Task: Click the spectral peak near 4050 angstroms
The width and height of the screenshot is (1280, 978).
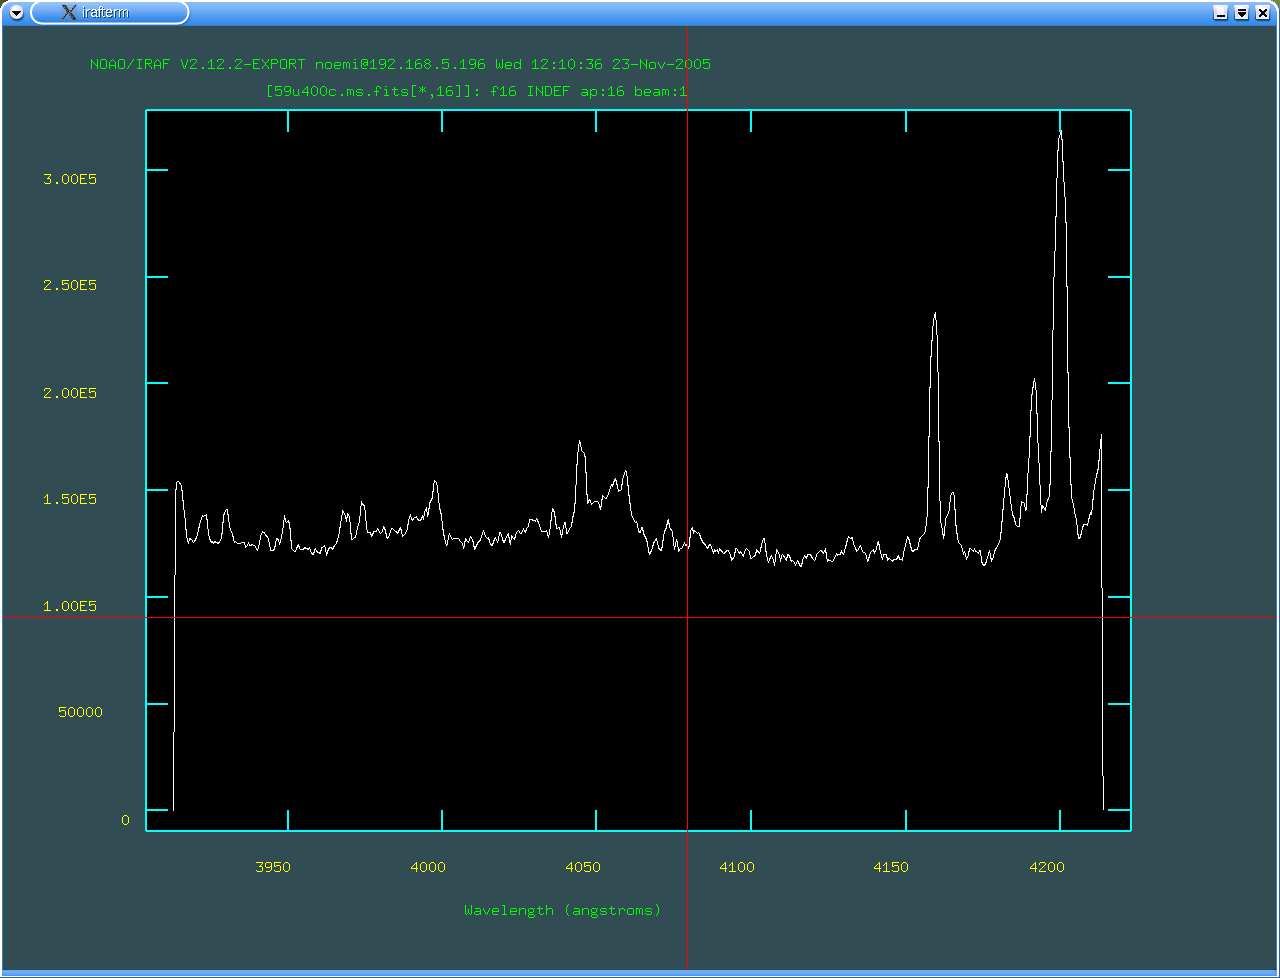Action: 579,443
